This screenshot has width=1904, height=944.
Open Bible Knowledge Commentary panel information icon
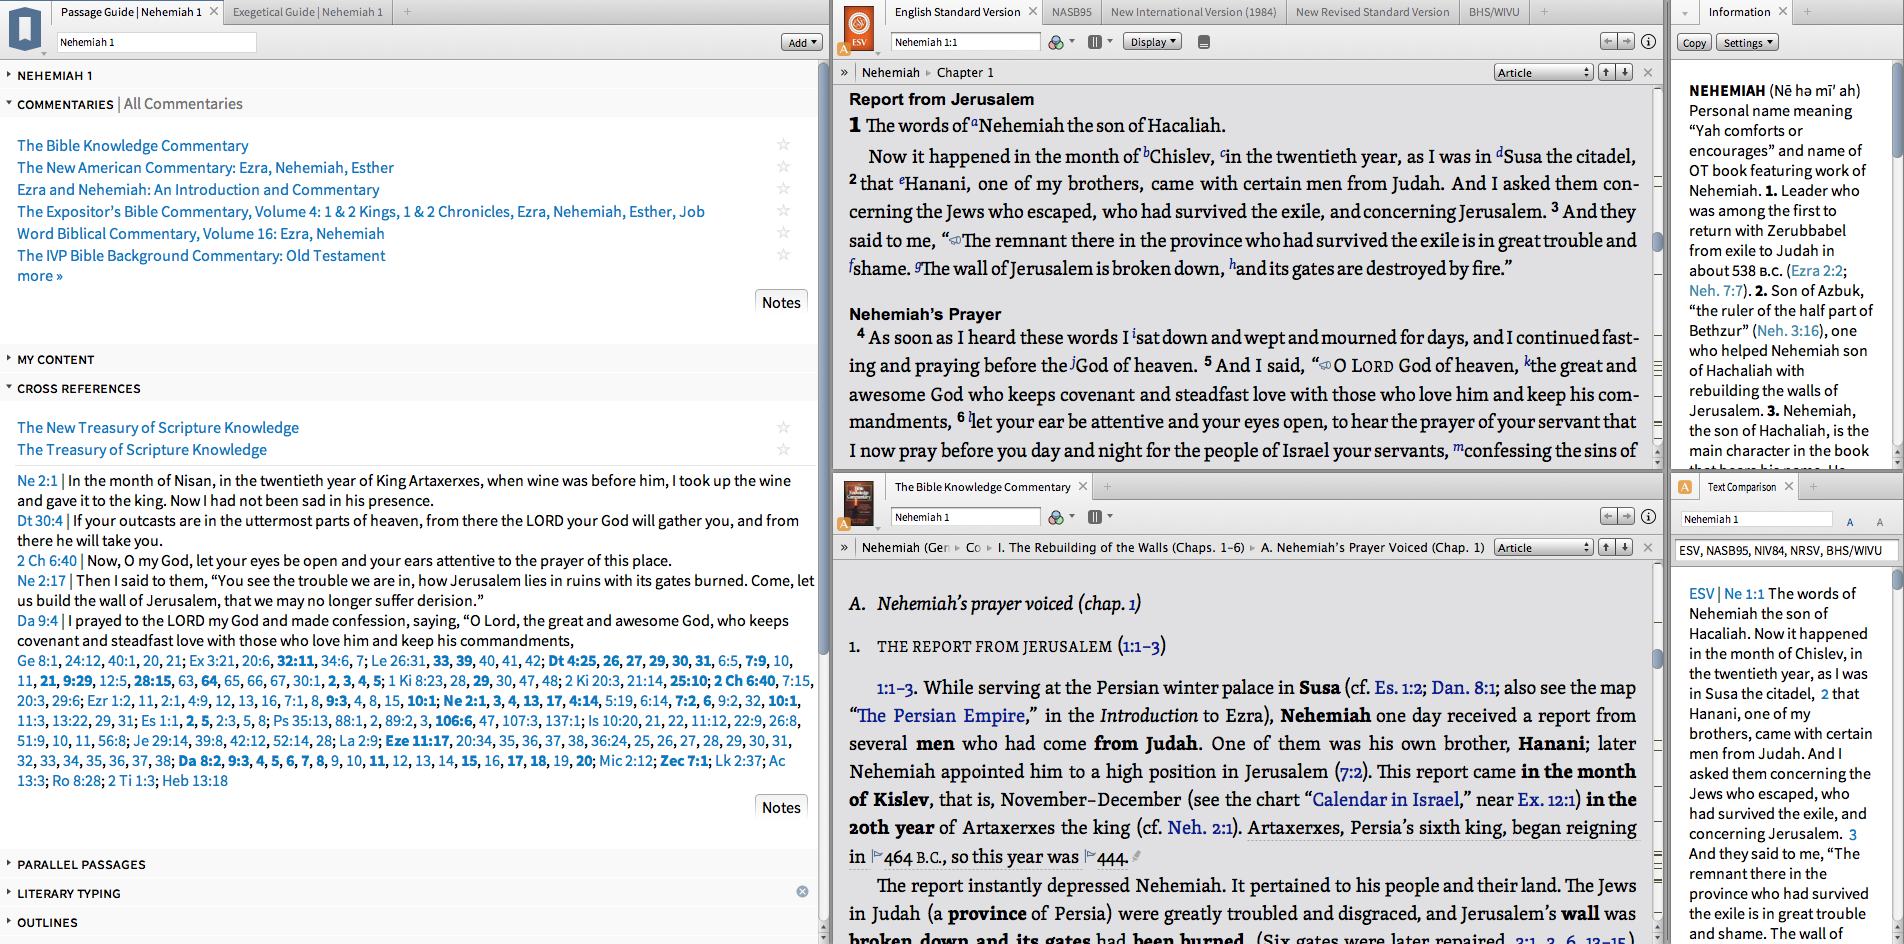coord(1649,517)
